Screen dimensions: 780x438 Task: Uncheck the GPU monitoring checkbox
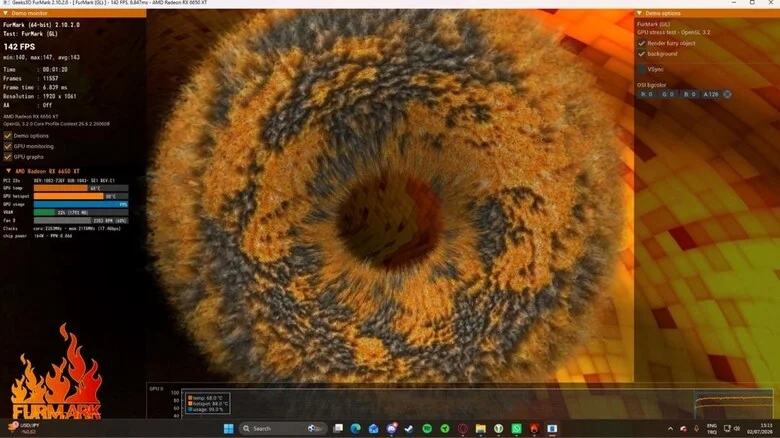point(7,146)
